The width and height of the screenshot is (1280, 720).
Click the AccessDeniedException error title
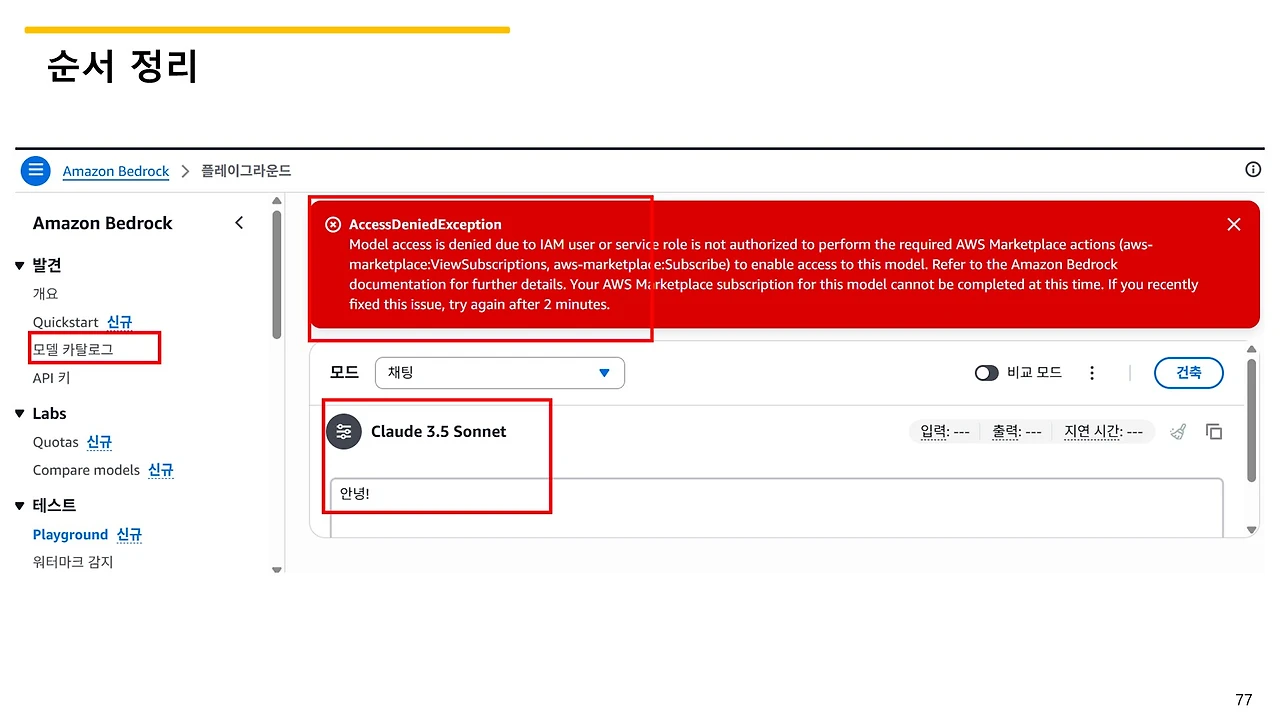click(x=425, y=224)
